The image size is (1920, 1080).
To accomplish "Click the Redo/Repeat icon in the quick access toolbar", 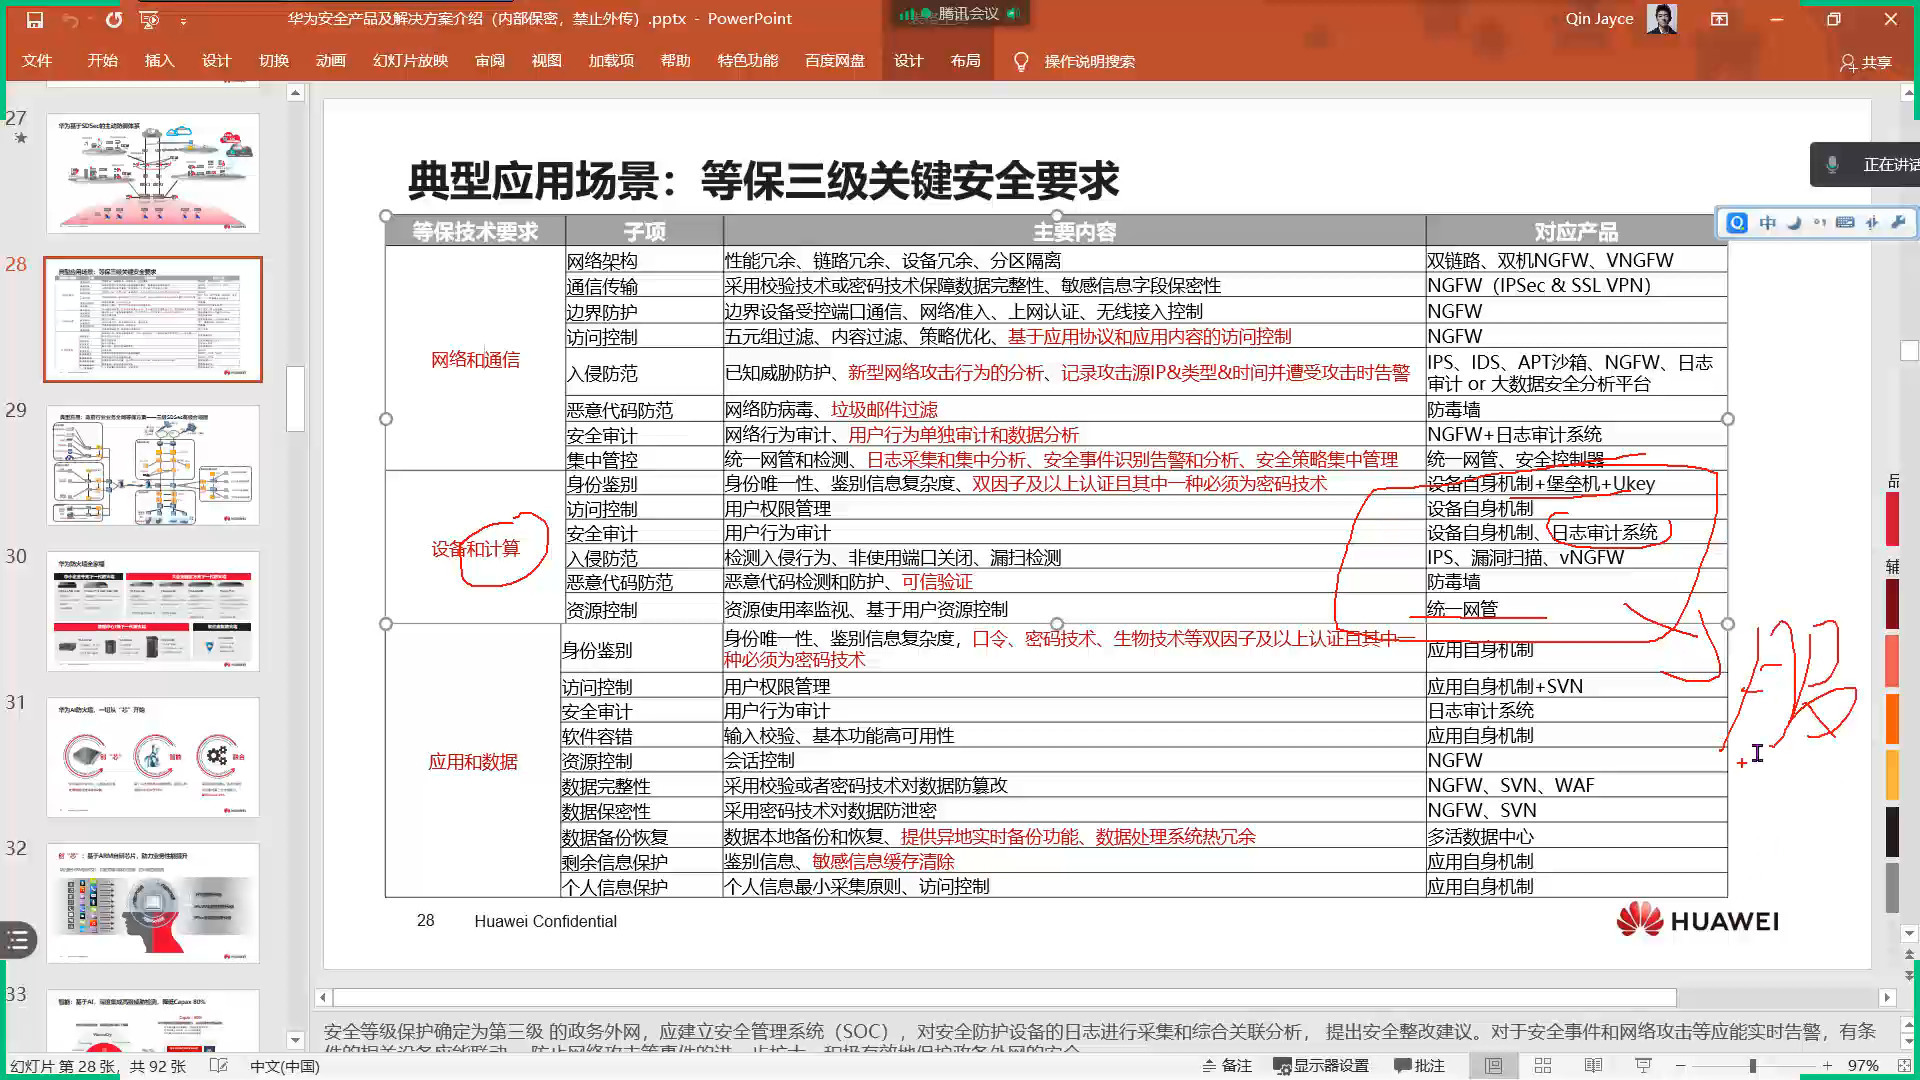I will click(x=114, y=19).
